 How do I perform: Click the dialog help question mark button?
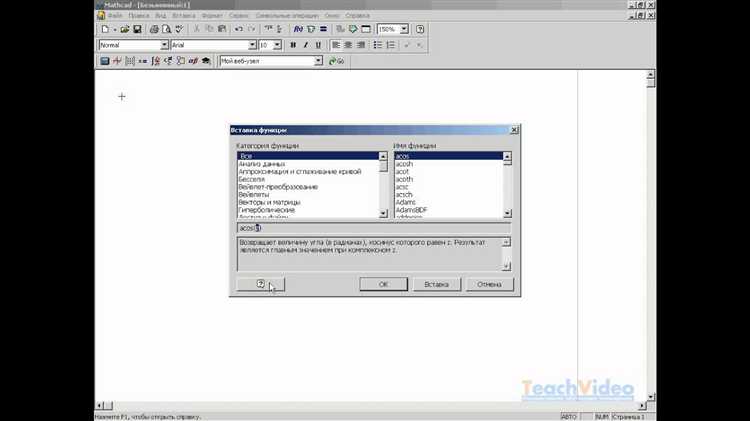261,284
